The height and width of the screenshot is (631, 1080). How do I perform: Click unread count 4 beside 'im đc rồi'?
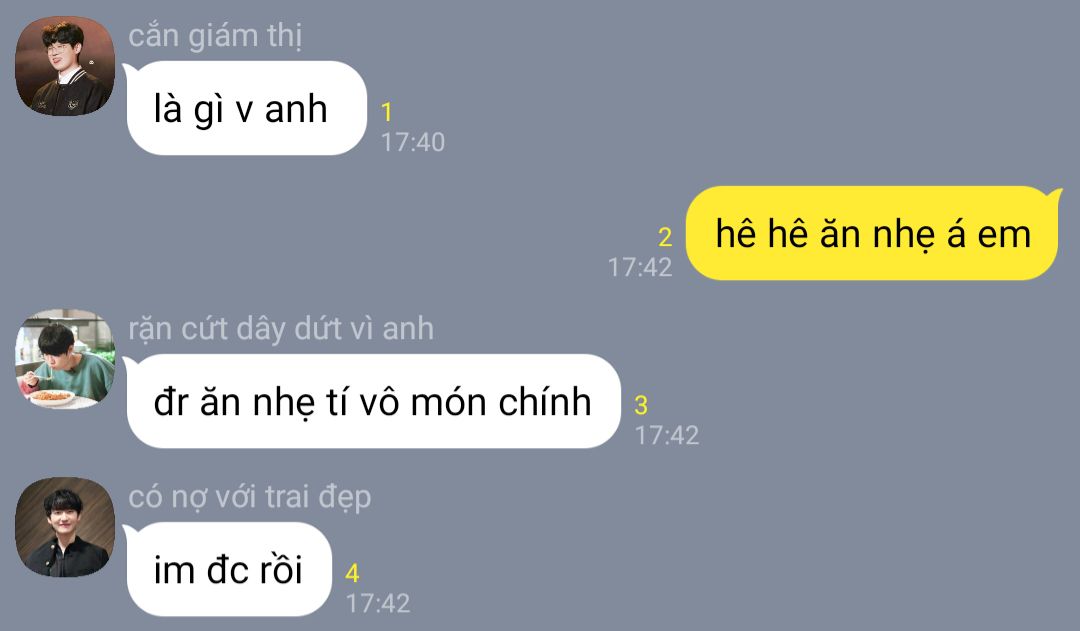[x=352, y=573]
